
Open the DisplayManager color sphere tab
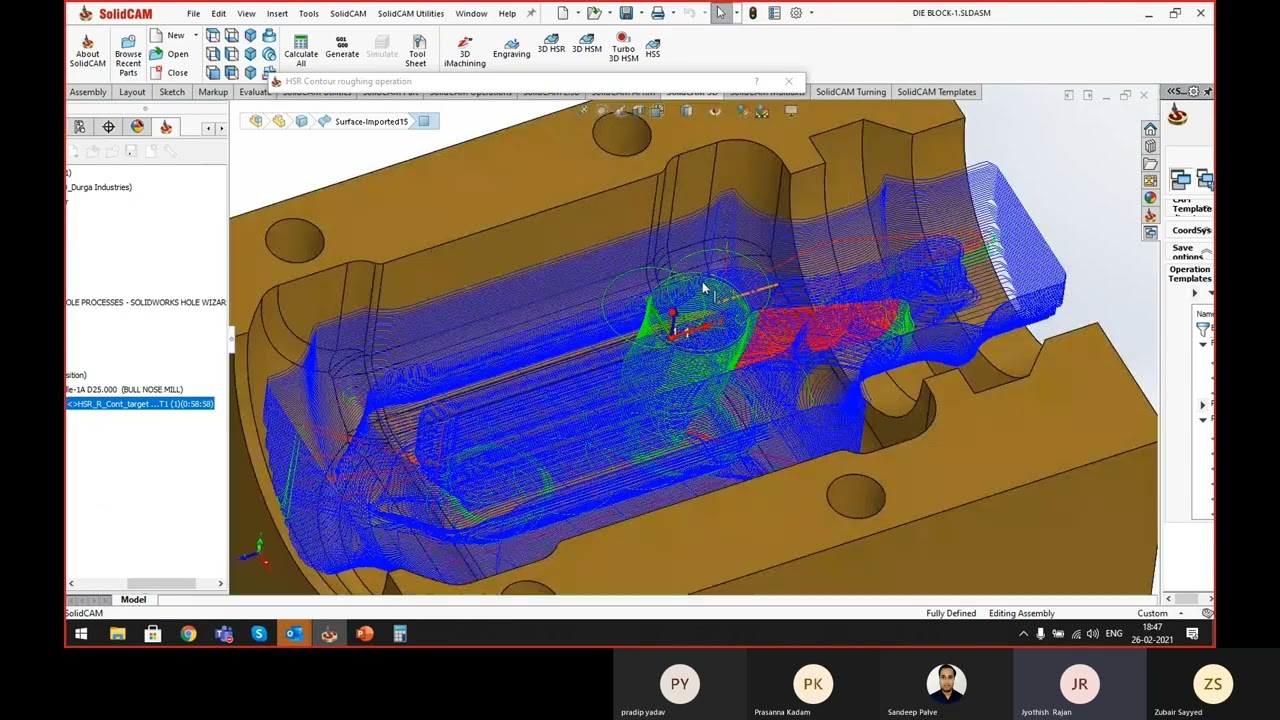tap(137, 127)
